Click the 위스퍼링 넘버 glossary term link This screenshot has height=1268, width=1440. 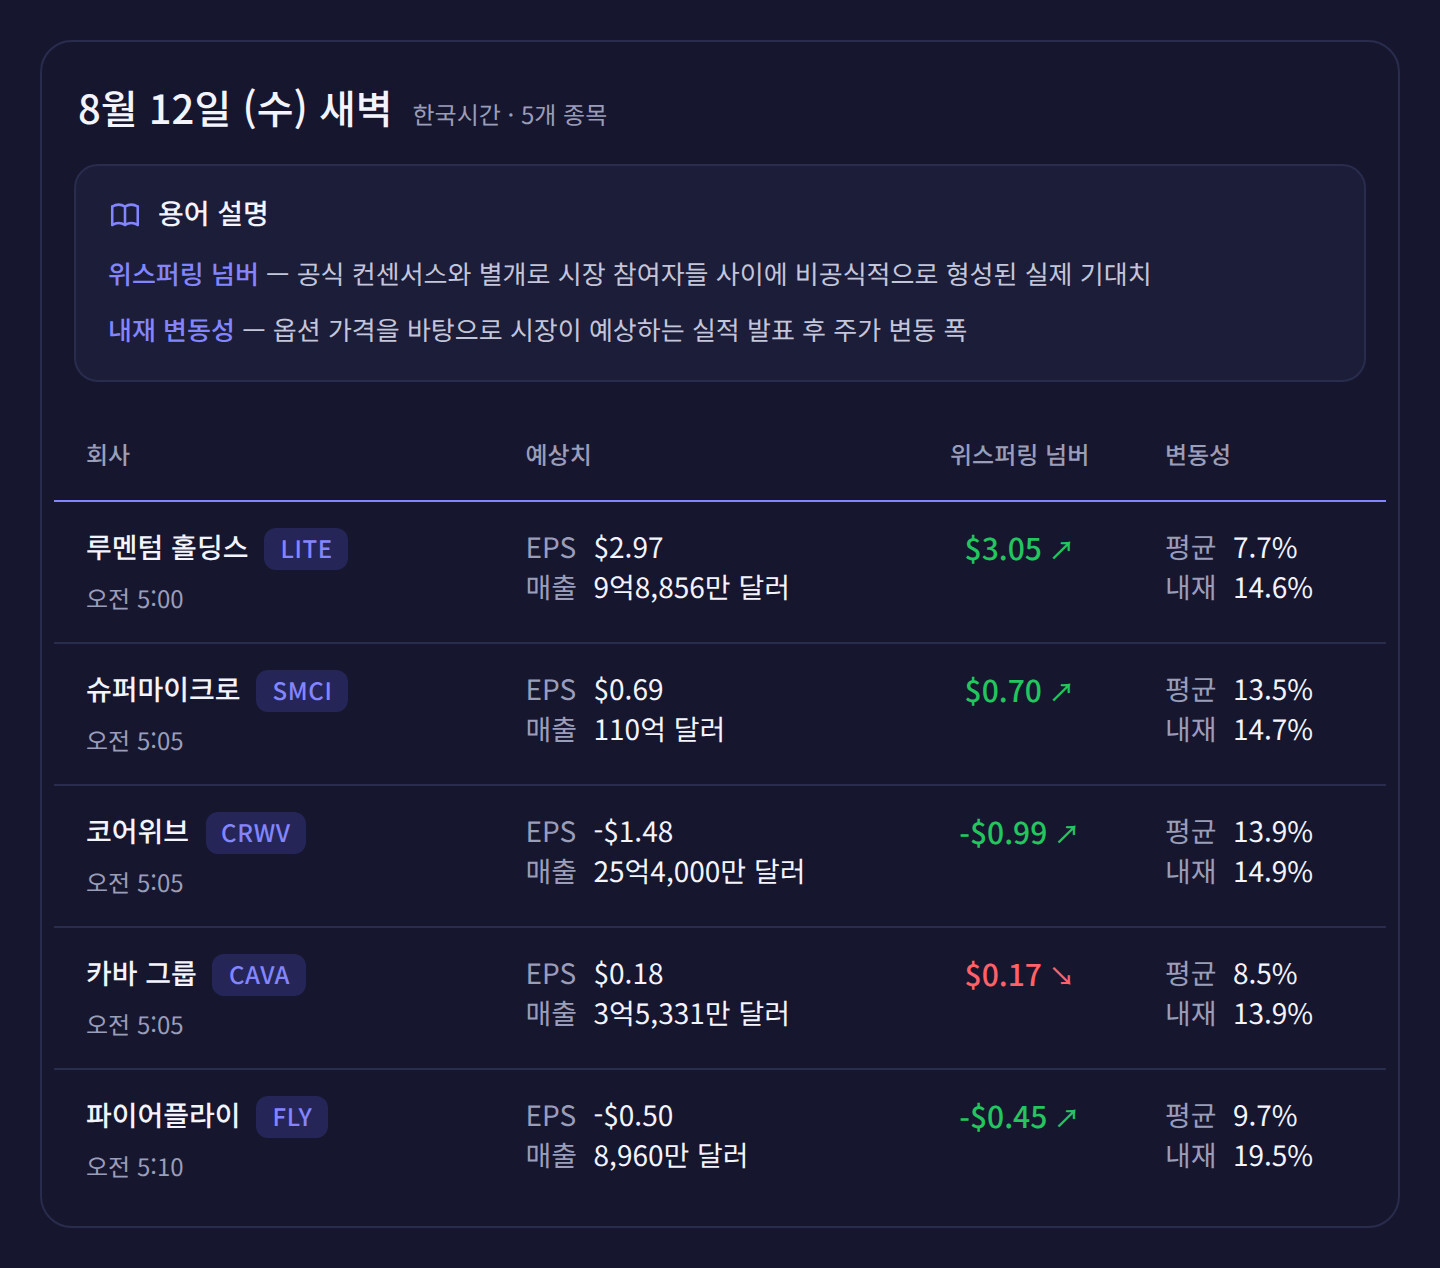pos(183,274)
